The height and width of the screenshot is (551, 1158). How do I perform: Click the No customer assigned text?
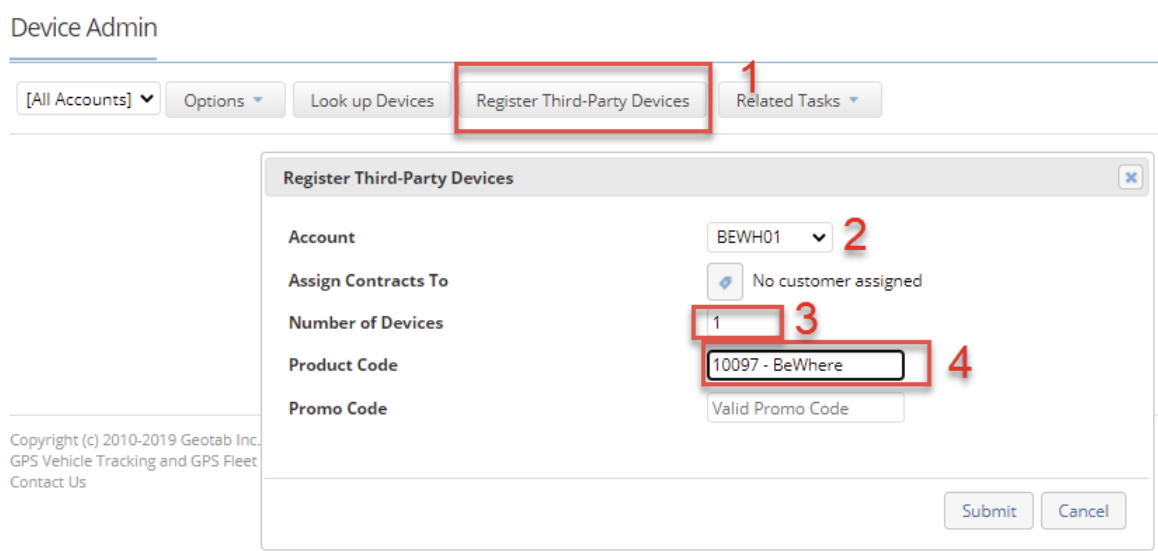click(837, 281)
